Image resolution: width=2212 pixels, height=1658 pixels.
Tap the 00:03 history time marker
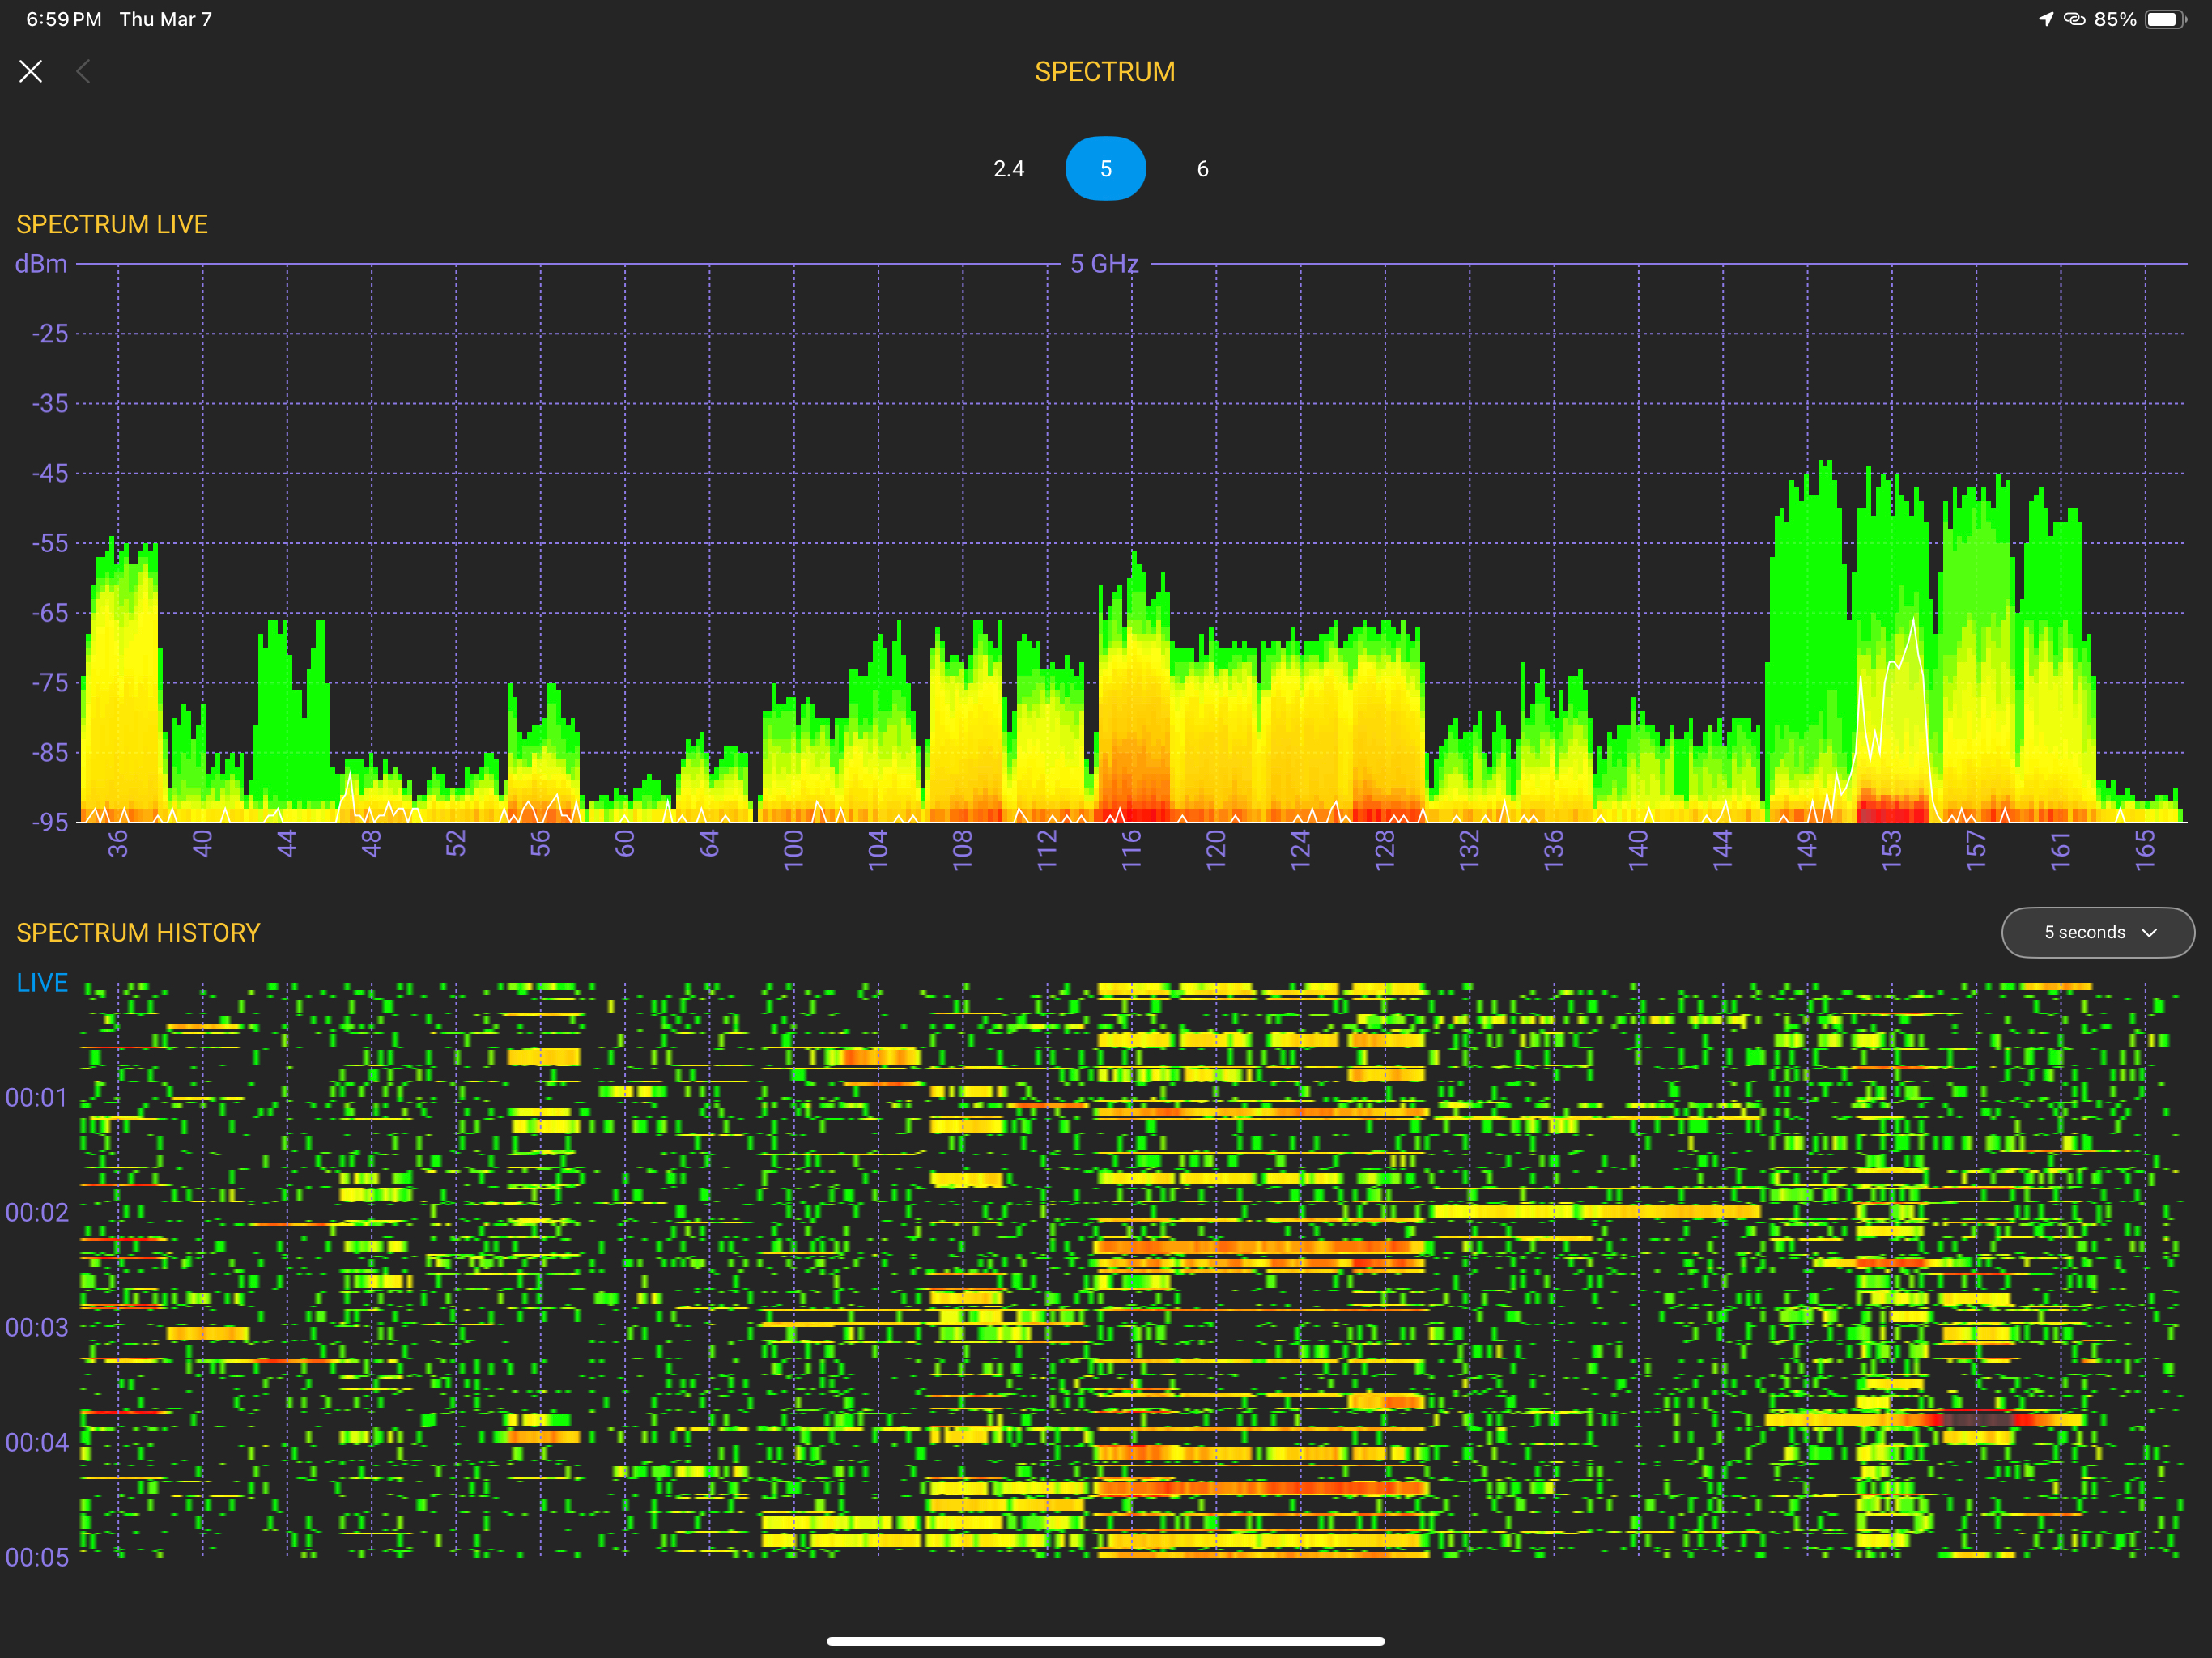click(37, 1327)
